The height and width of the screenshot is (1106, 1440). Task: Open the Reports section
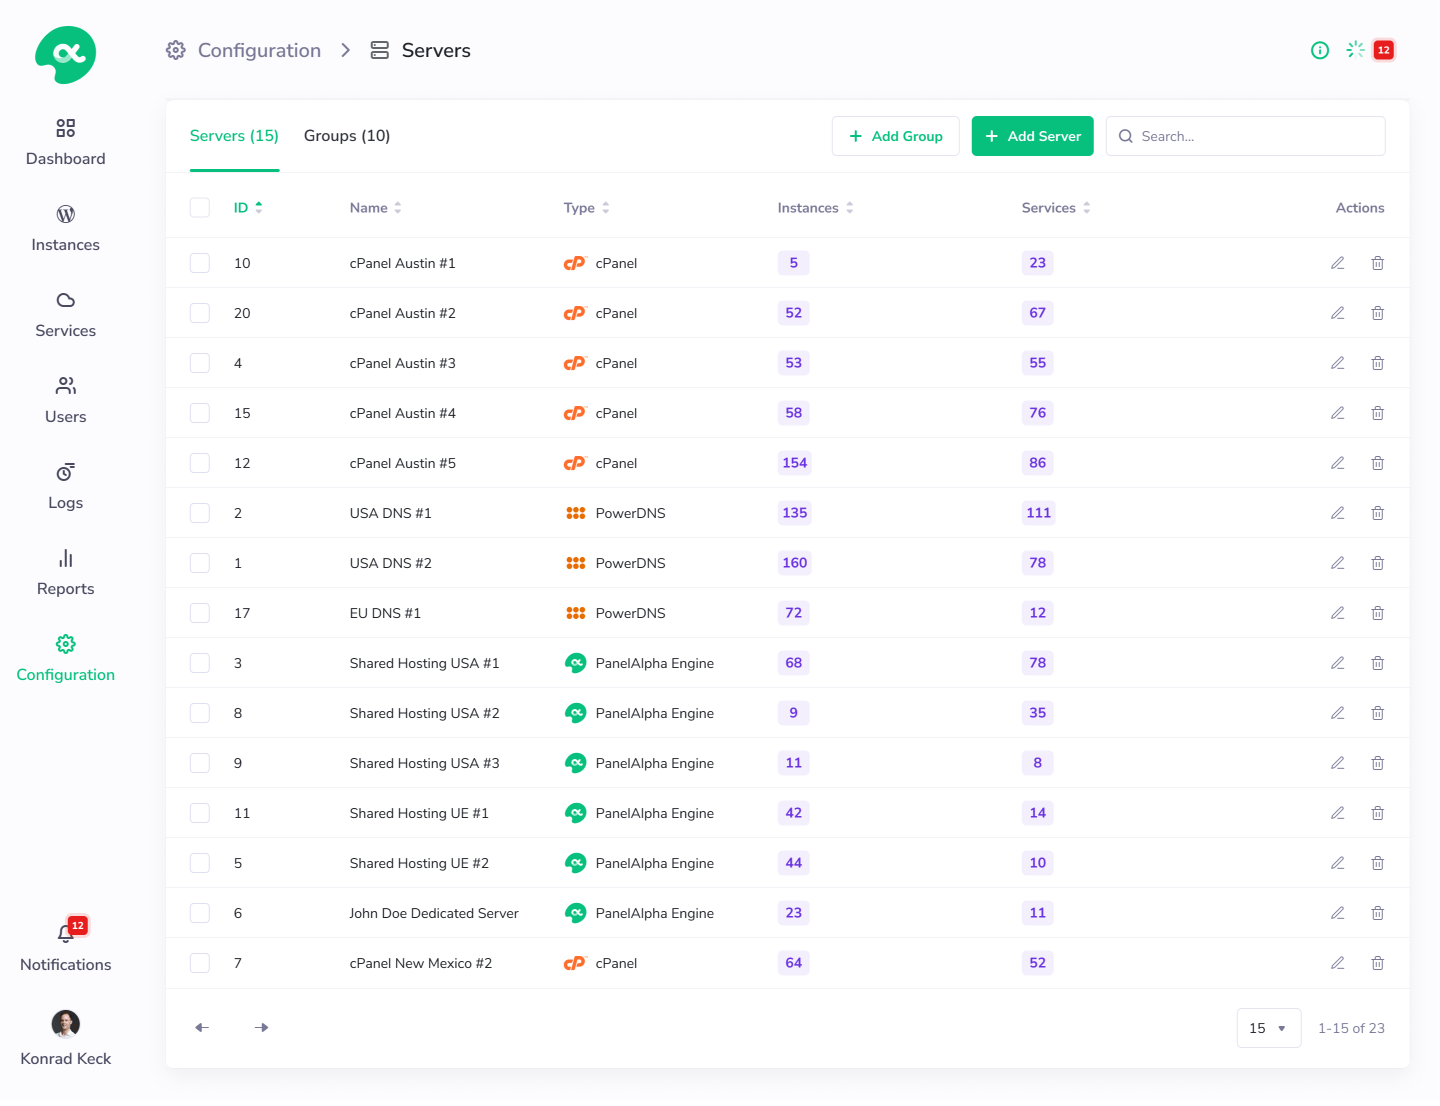[65, 572]
